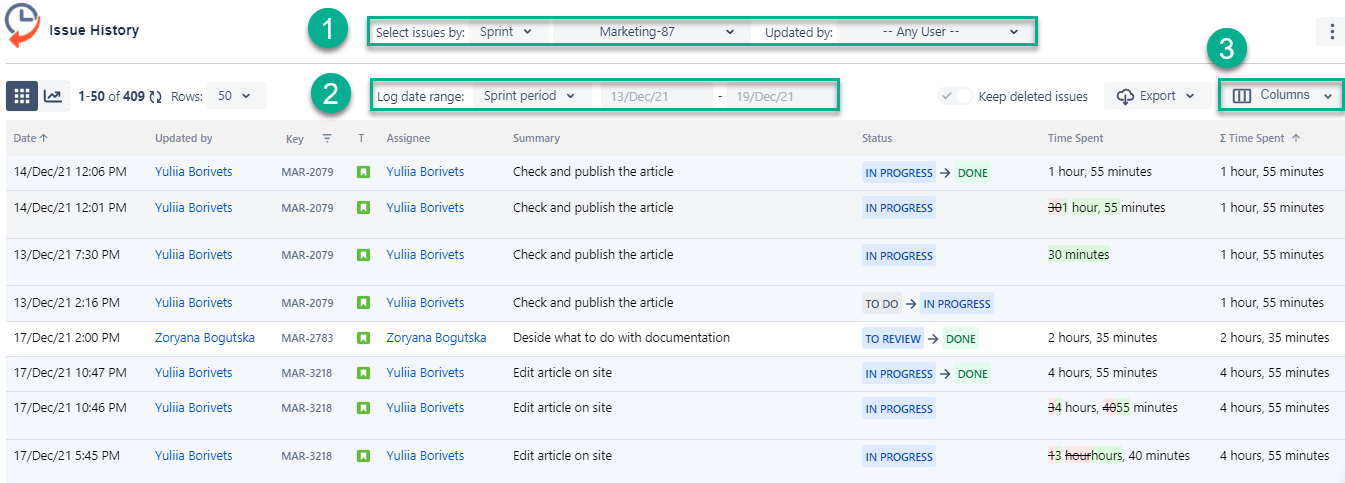Click the start date field 13/Dec/21
The height and width of the screenshot is (483, 1345).
(x=657, y=96)
